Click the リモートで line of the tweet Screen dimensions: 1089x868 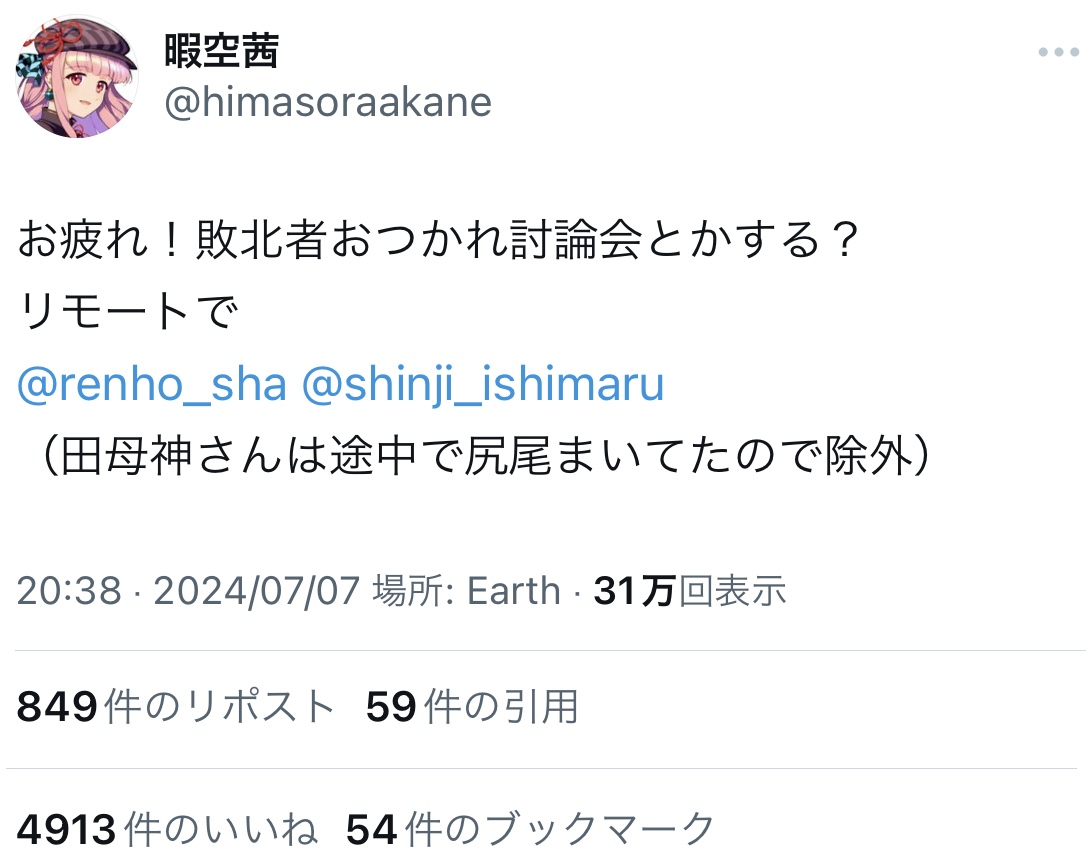pos(128,315)
